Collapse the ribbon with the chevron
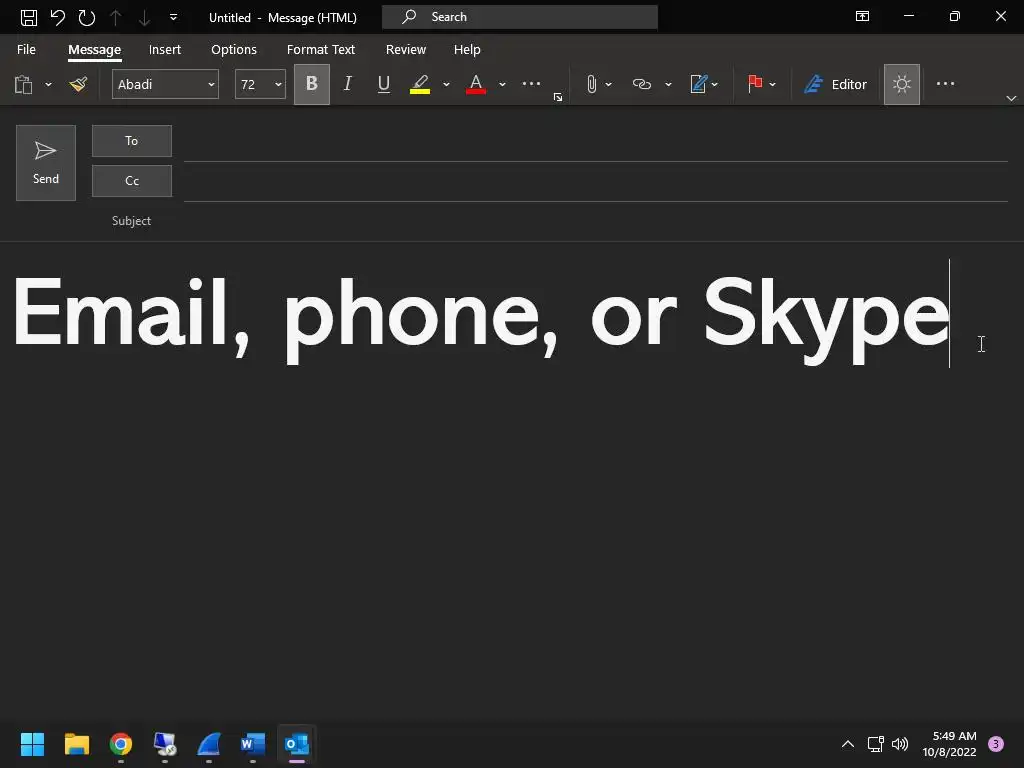 click(x=1011, y=98)
